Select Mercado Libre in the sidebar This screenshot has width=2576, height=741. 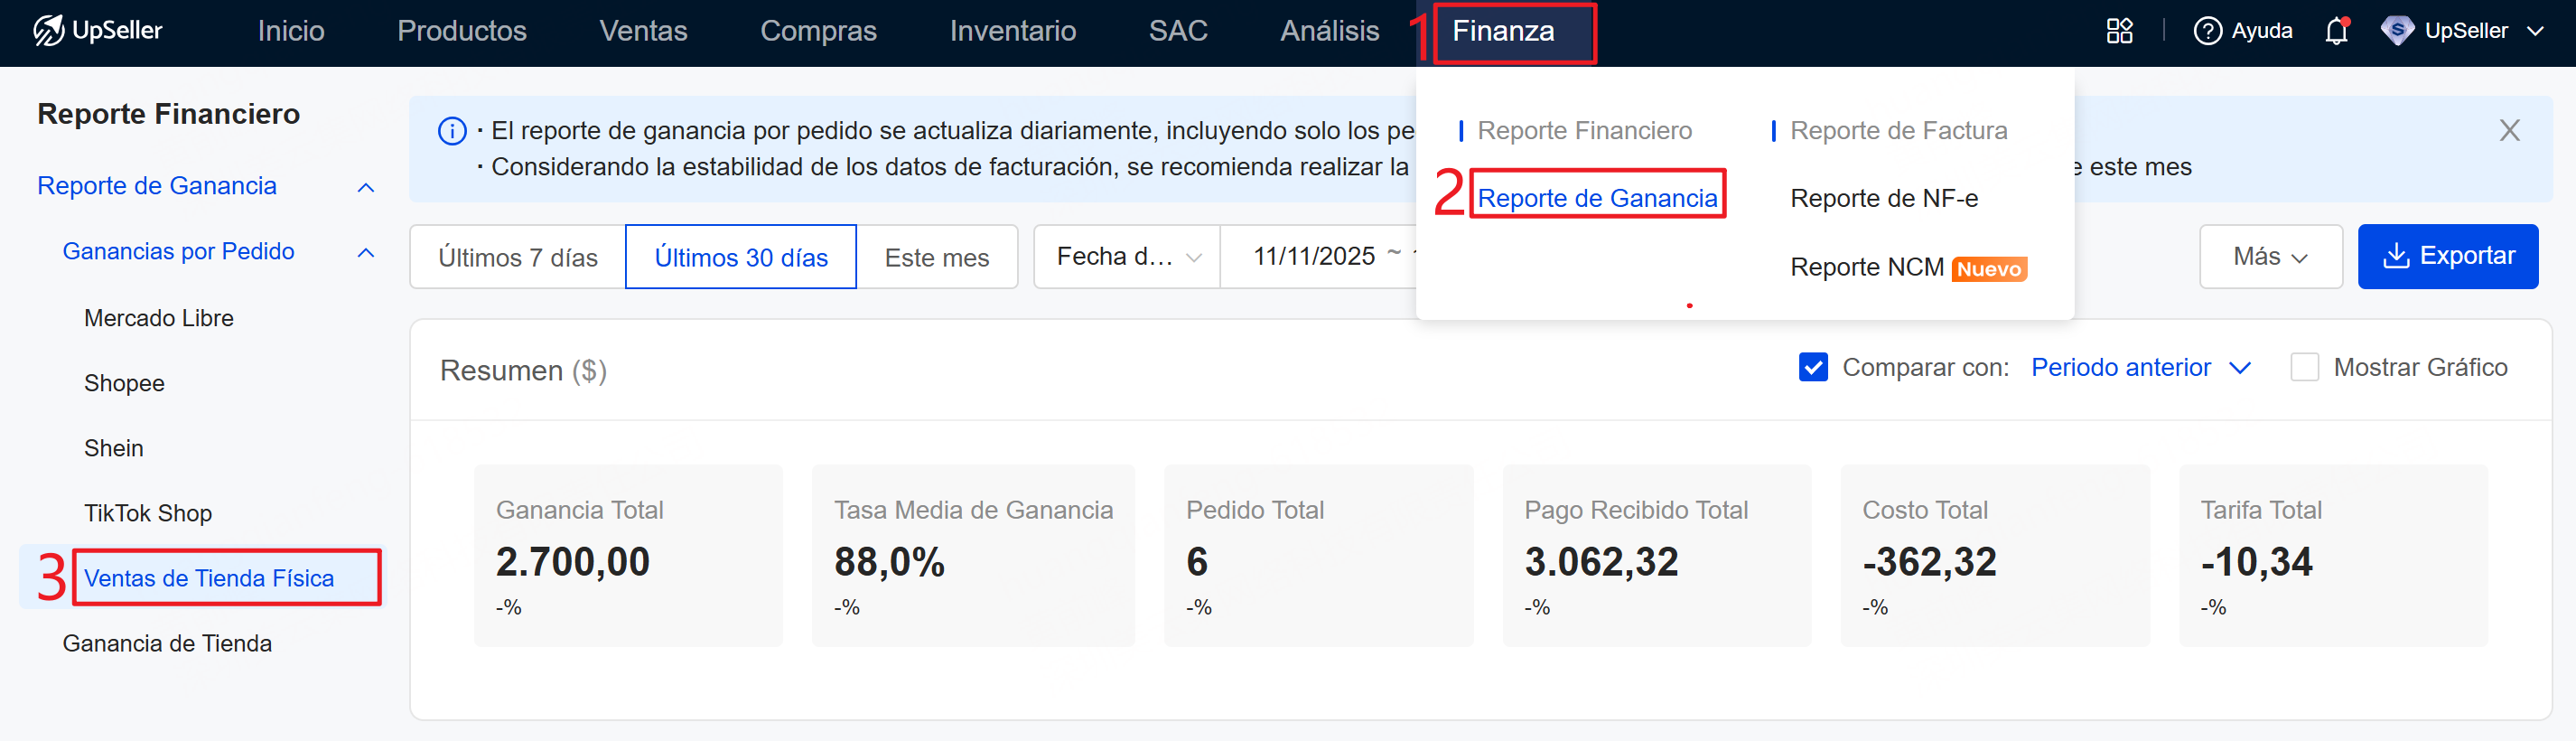[158, 318]
